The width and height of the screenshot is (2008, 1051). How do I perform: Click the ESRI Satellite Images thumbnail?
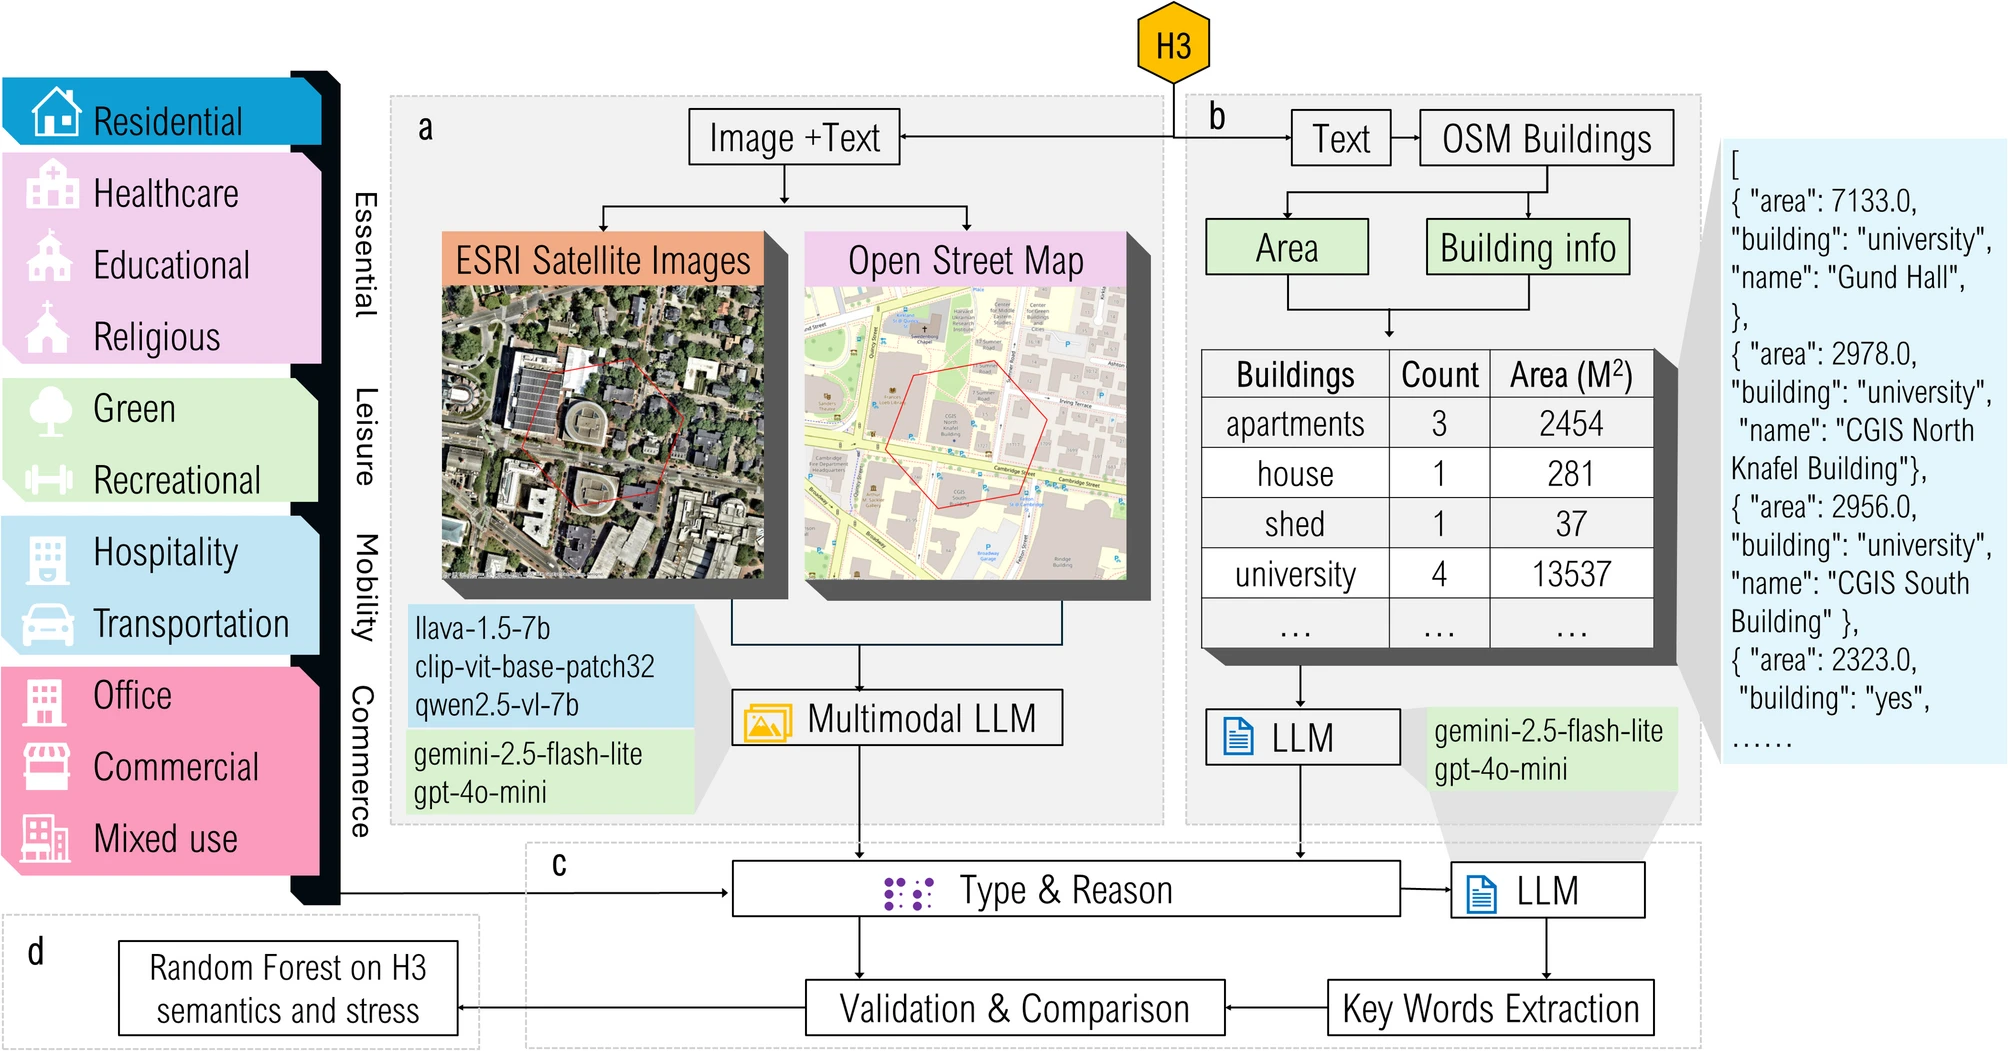(x=603, y=432)
